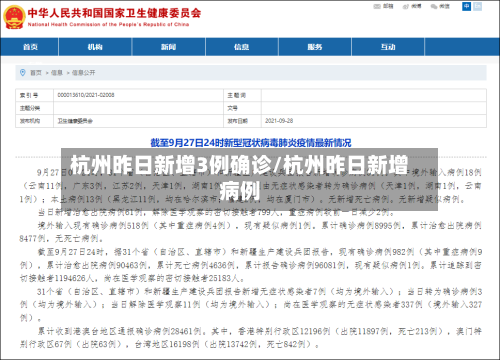Click the paragraph about 新增无症状感染者7例
Screen dimensions: 500x360
(x=251, y=305)
